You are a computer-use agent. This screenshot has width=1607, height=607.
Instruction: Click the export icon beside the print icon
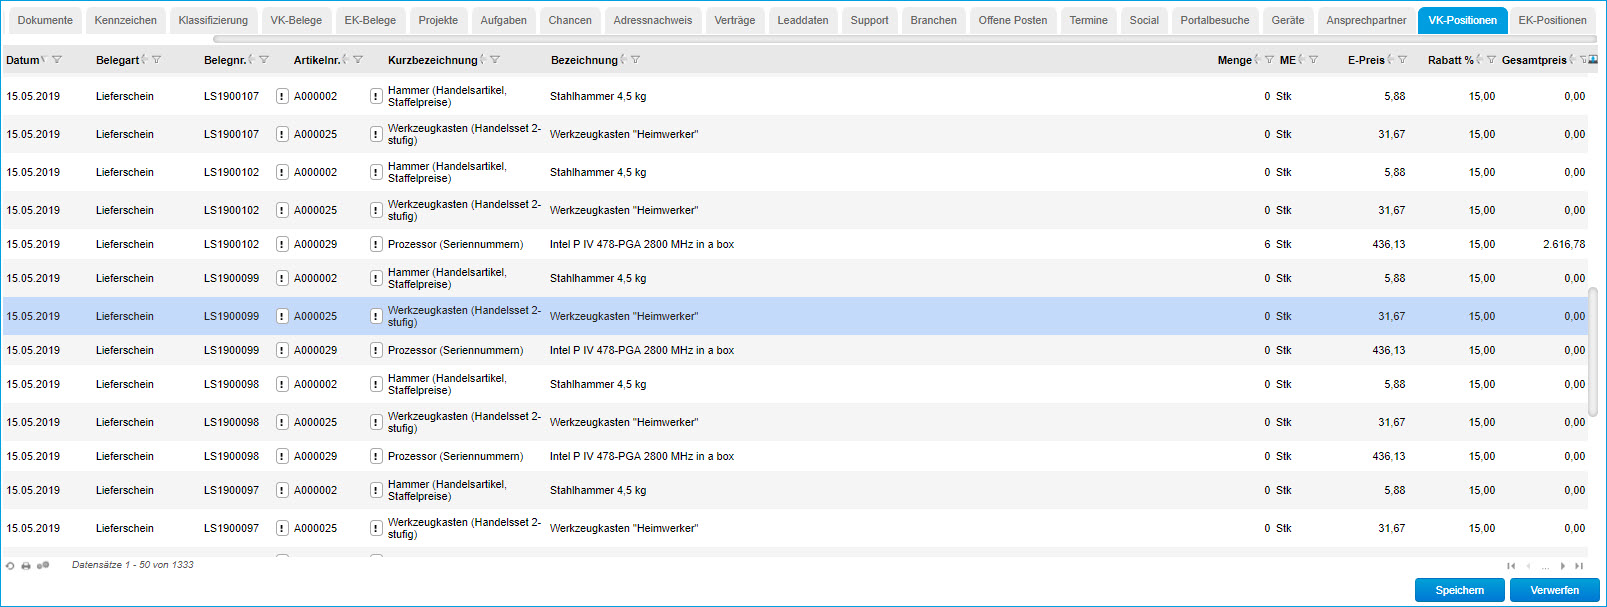(43, 566)
